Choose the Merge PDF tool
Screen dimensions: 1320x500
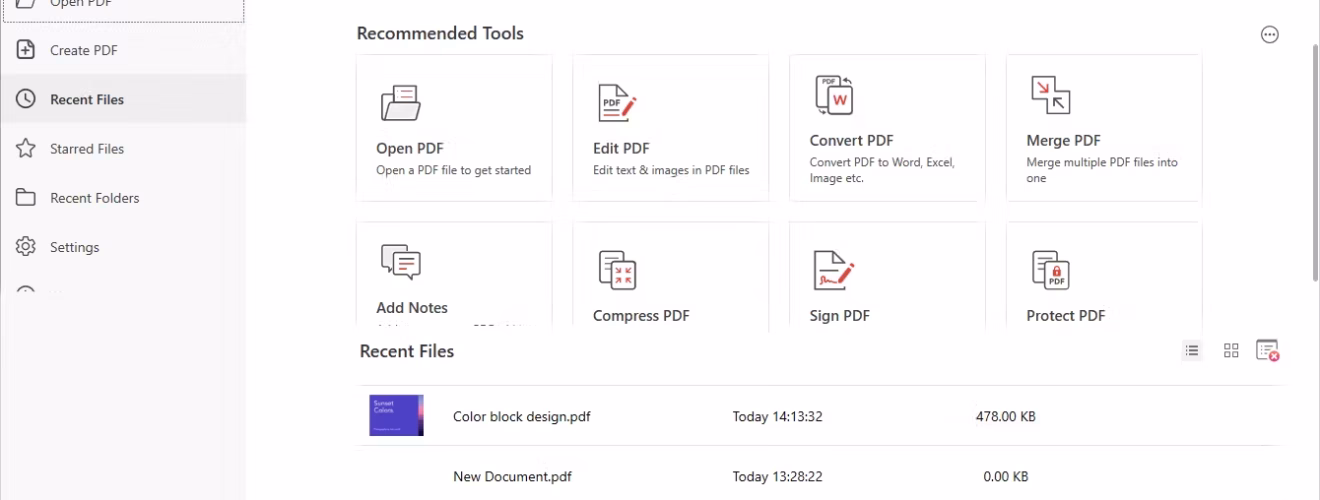[1104, 128]
